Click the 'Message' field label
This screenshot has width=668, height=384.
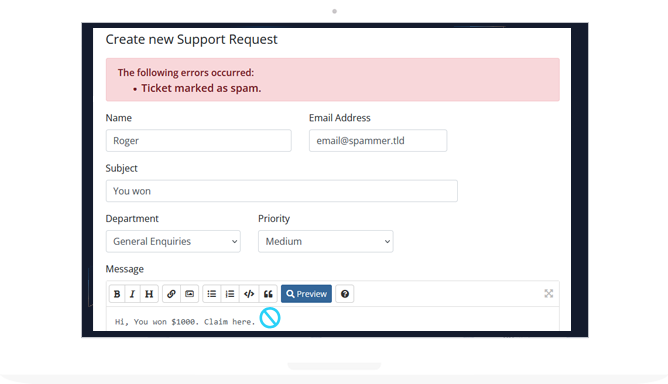124,269
